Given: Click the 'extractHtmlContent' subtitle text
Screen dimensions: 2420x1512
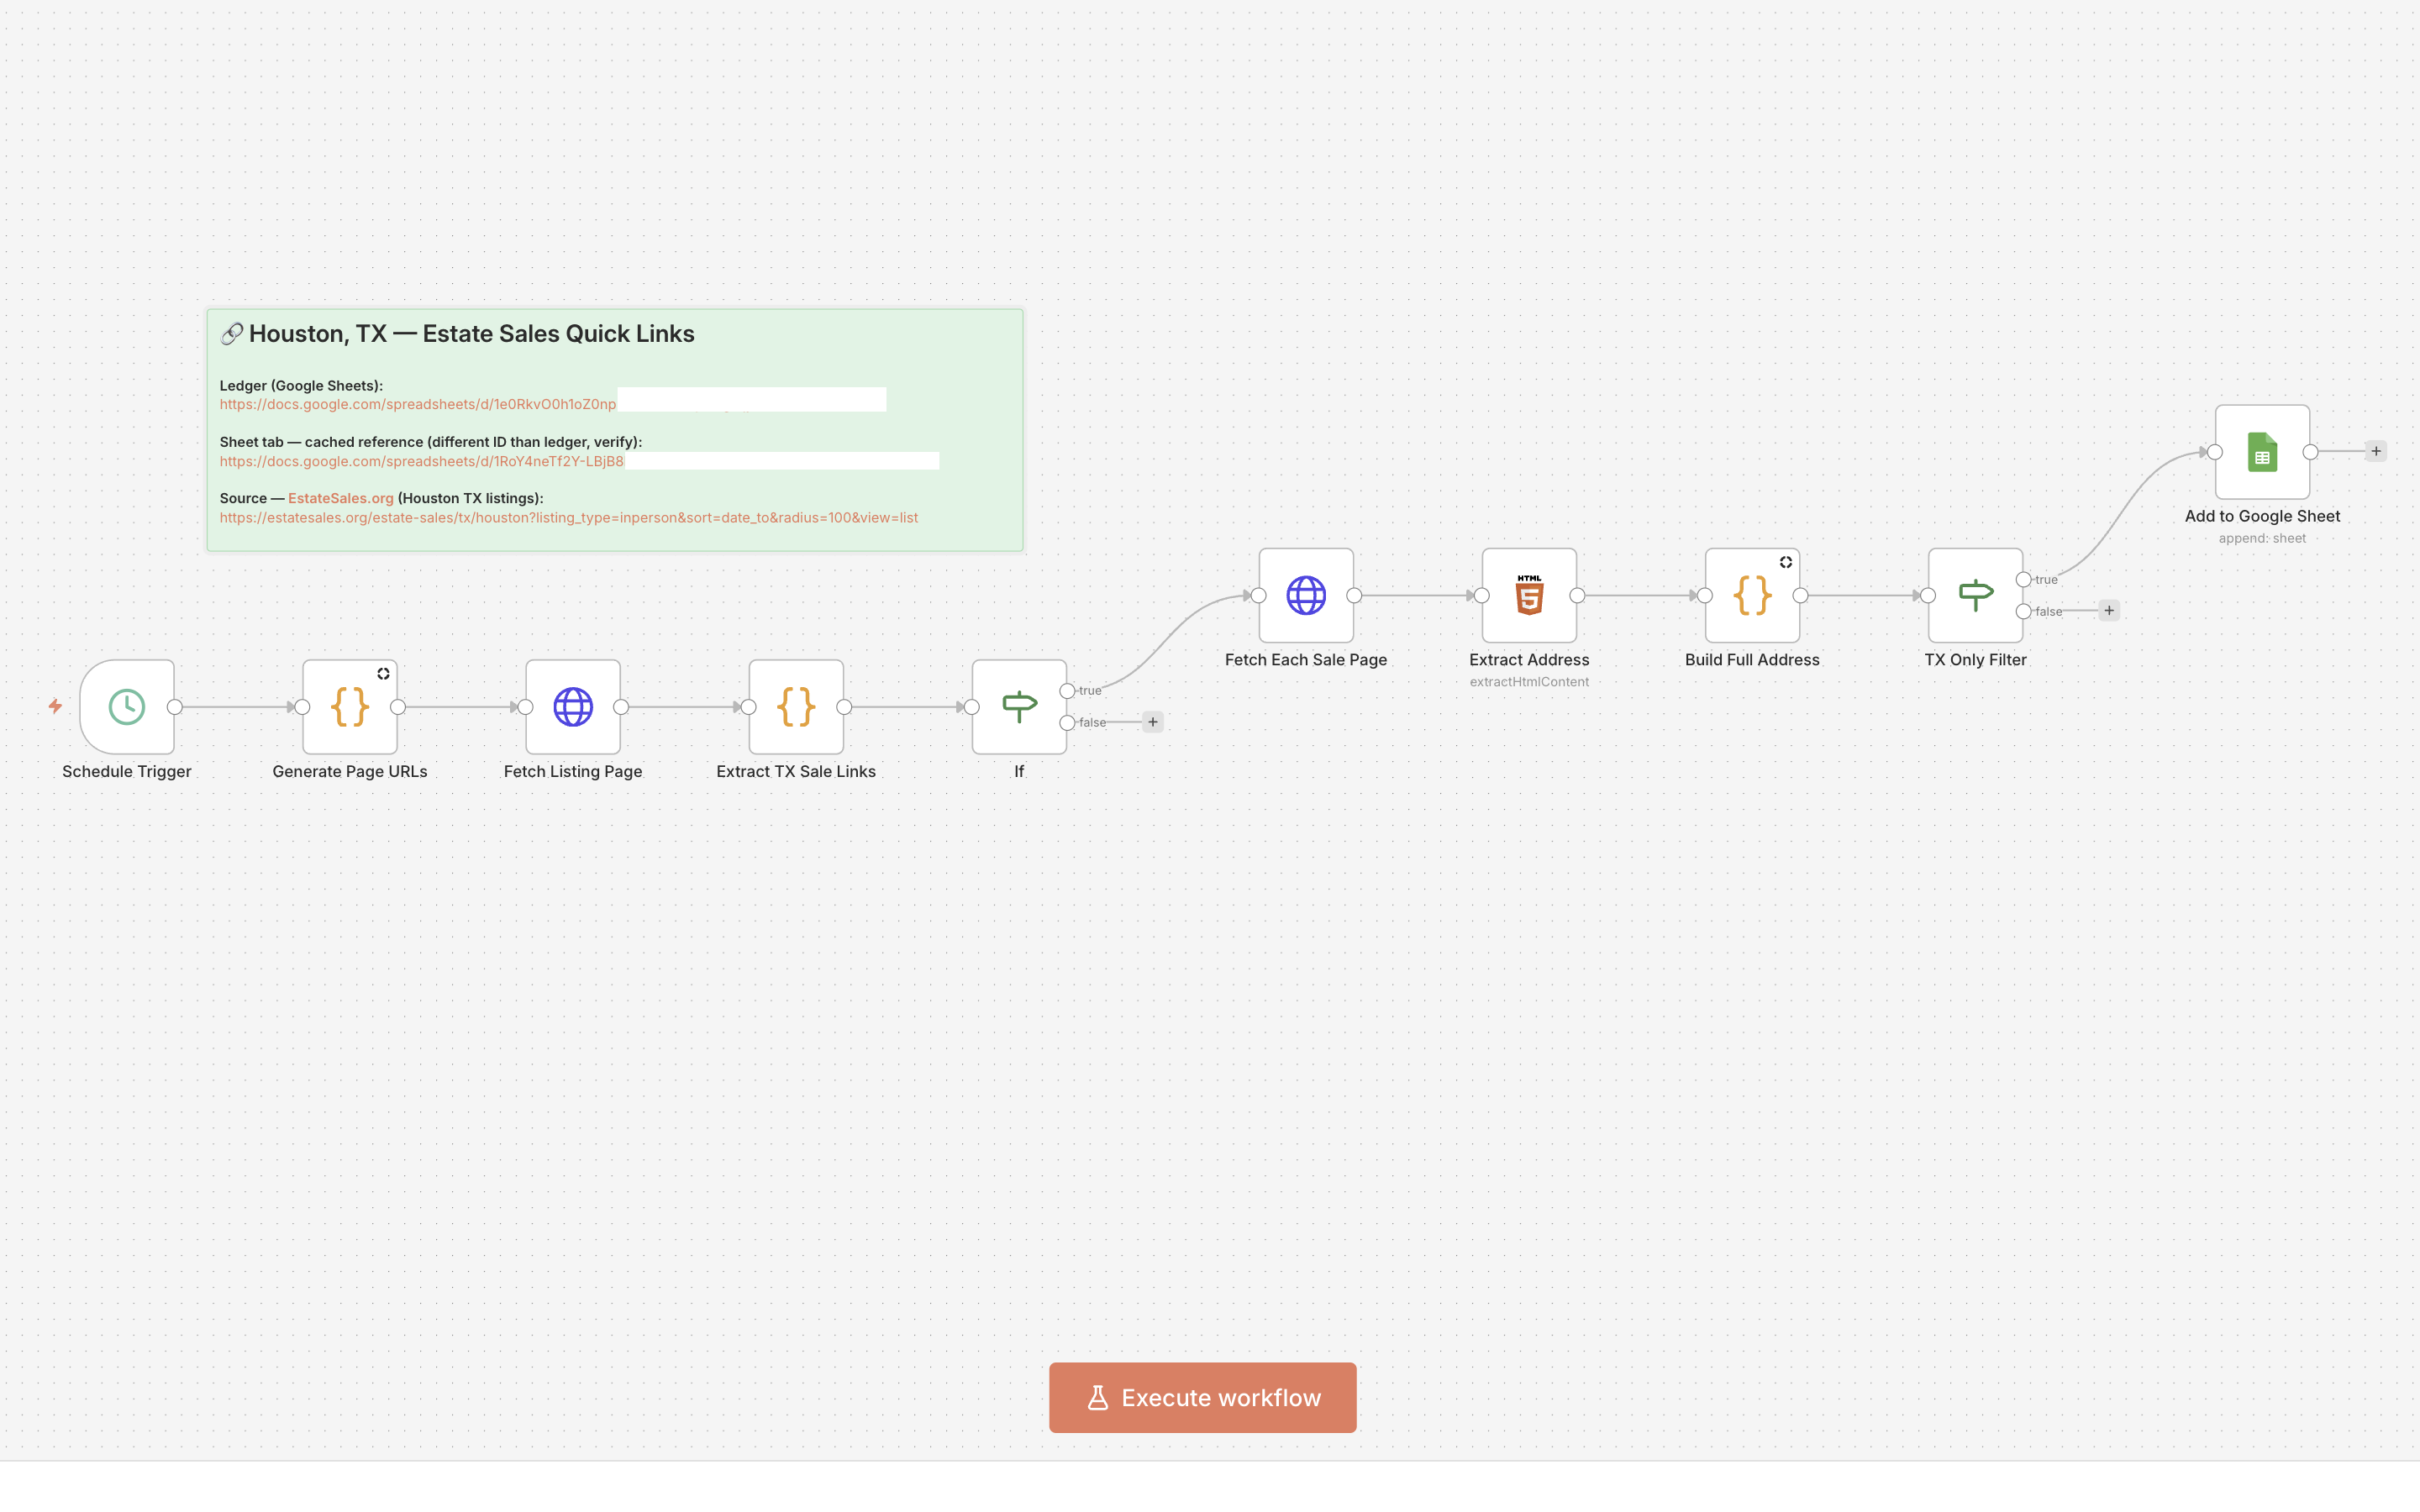Looking at the screenshot, I should pyautogui.click(x=1529, y=682).
